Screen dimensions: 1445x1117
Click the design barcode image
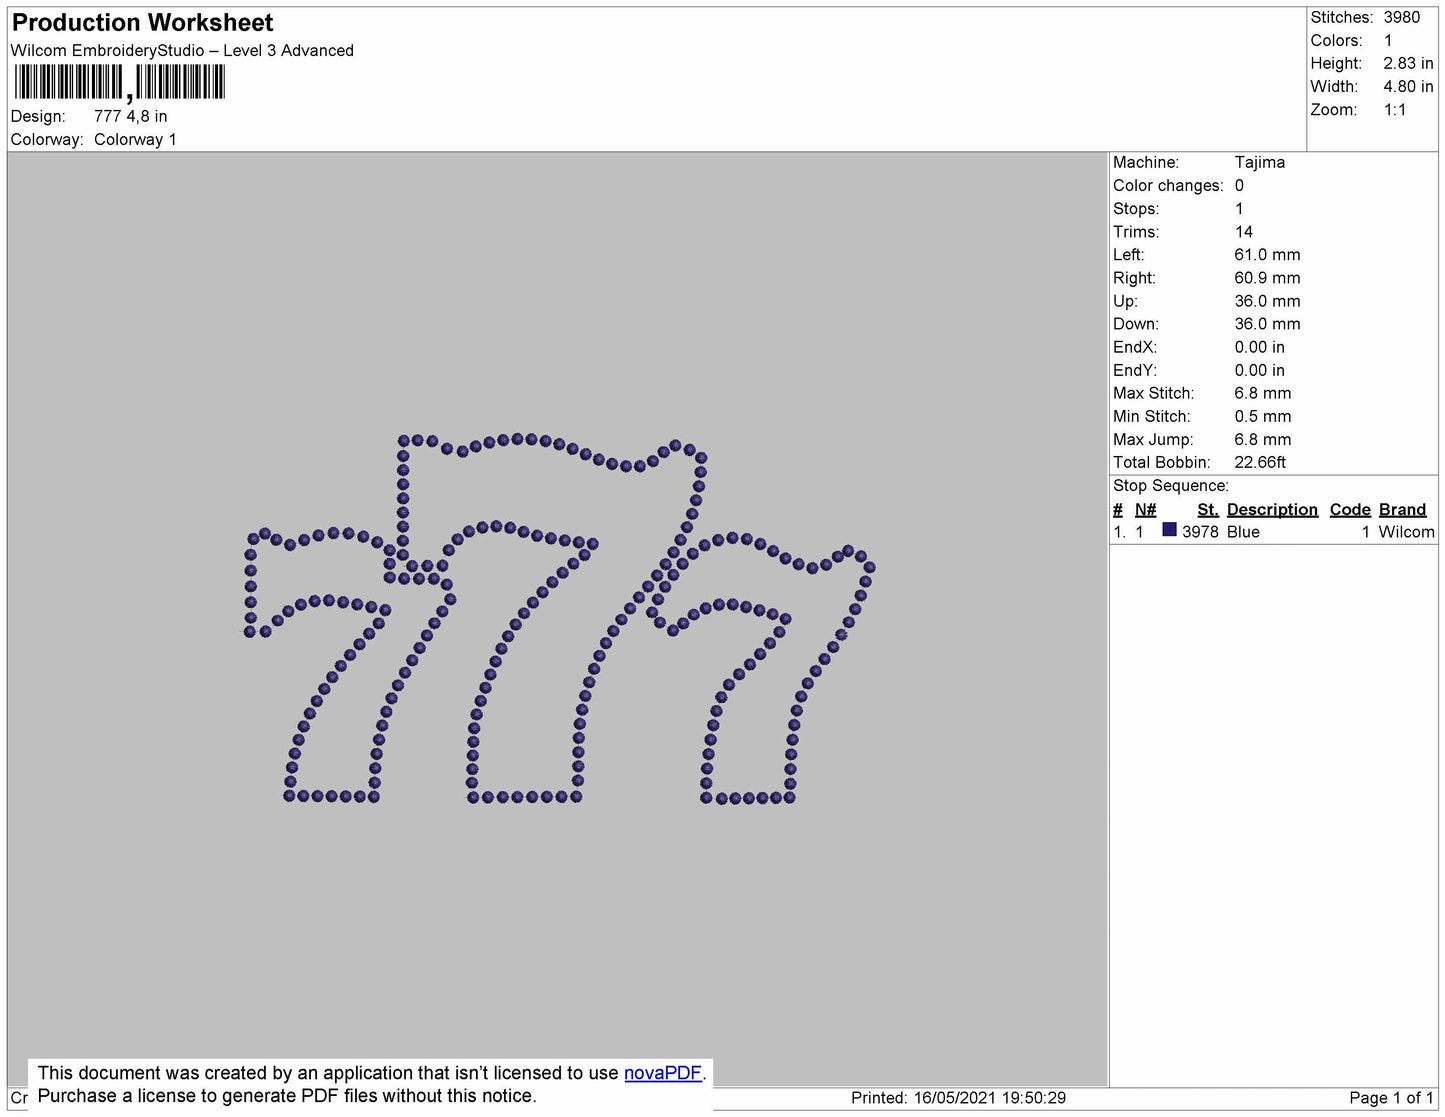pos(119,84)
